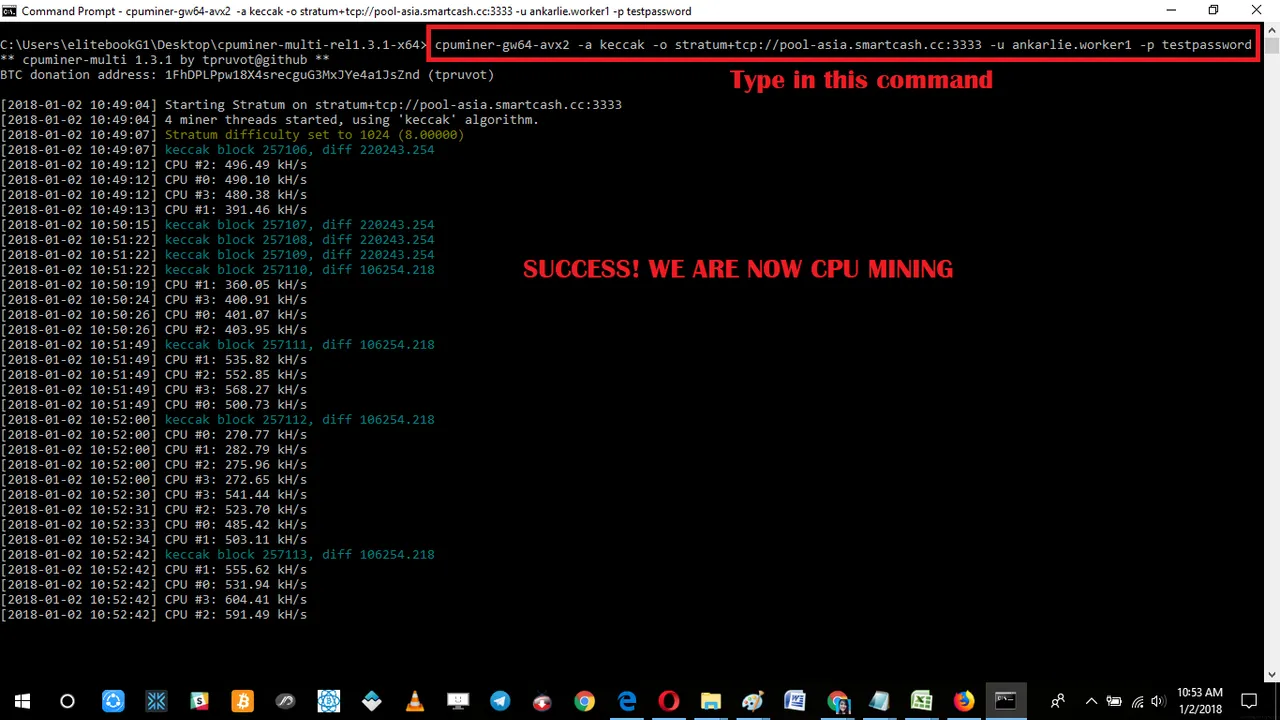Open Chrome profile with user photo

837,701
